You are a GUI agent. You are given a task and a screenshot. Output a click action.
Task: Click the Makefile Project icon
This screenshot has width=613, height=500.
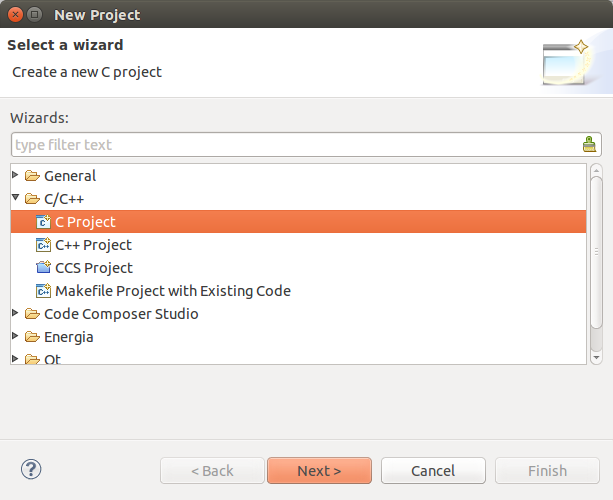pos(43,291)
